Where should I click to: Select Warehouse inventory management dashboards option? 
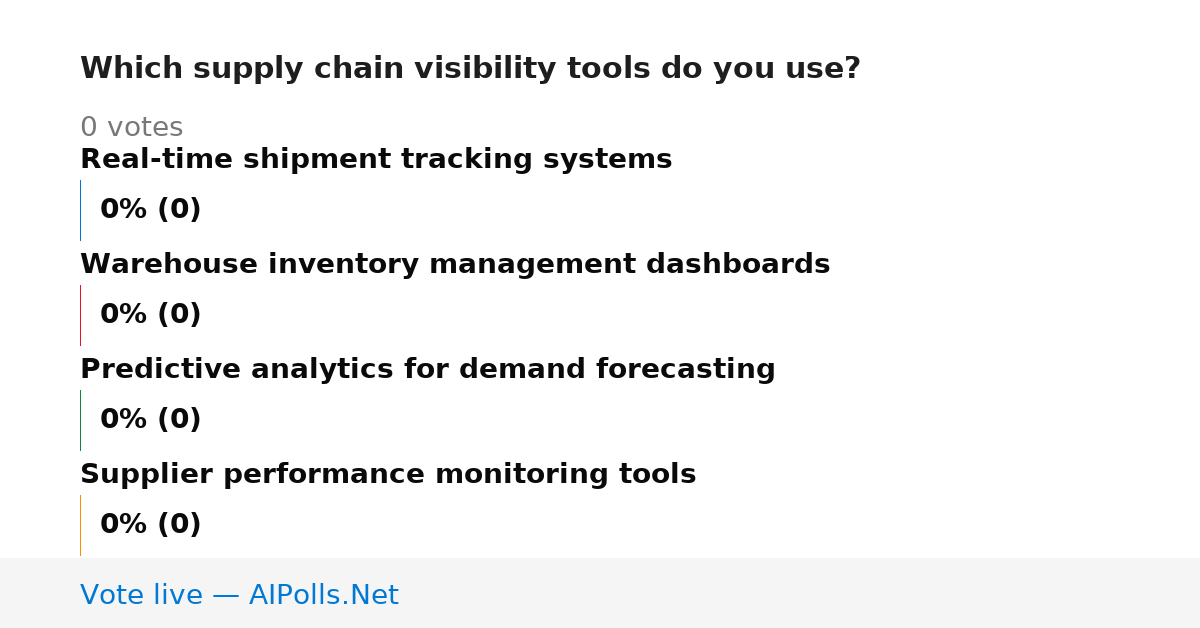[455, 264]
